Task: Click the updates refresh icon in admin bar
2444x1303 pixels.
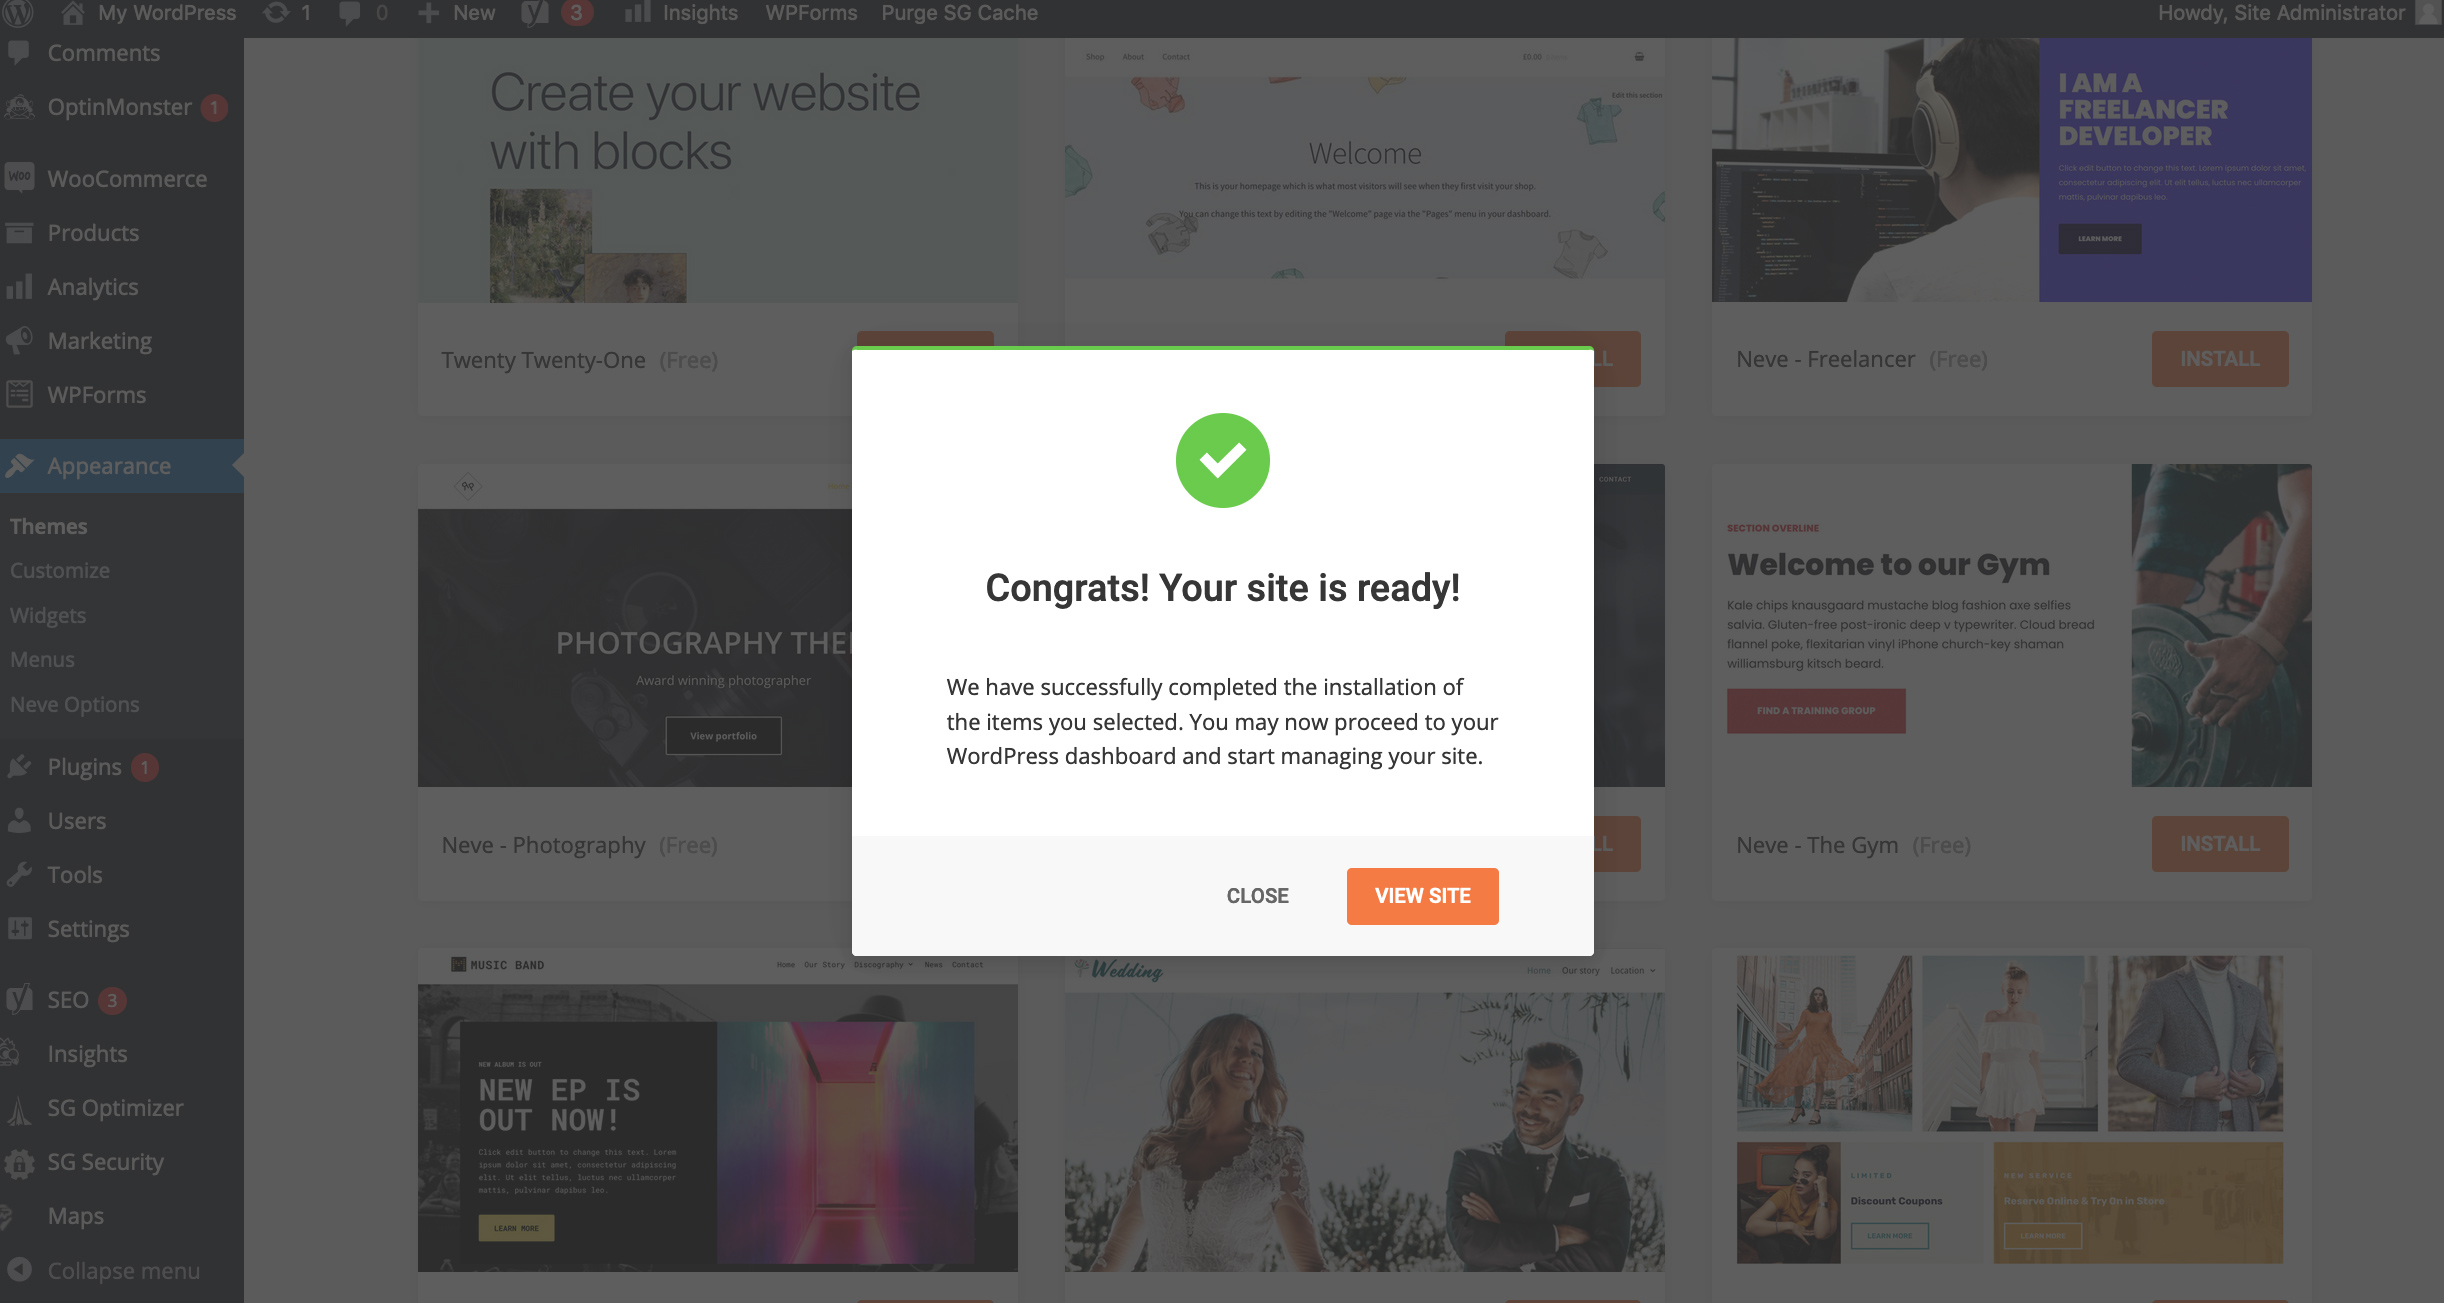Action: click(x=276, y=13)
